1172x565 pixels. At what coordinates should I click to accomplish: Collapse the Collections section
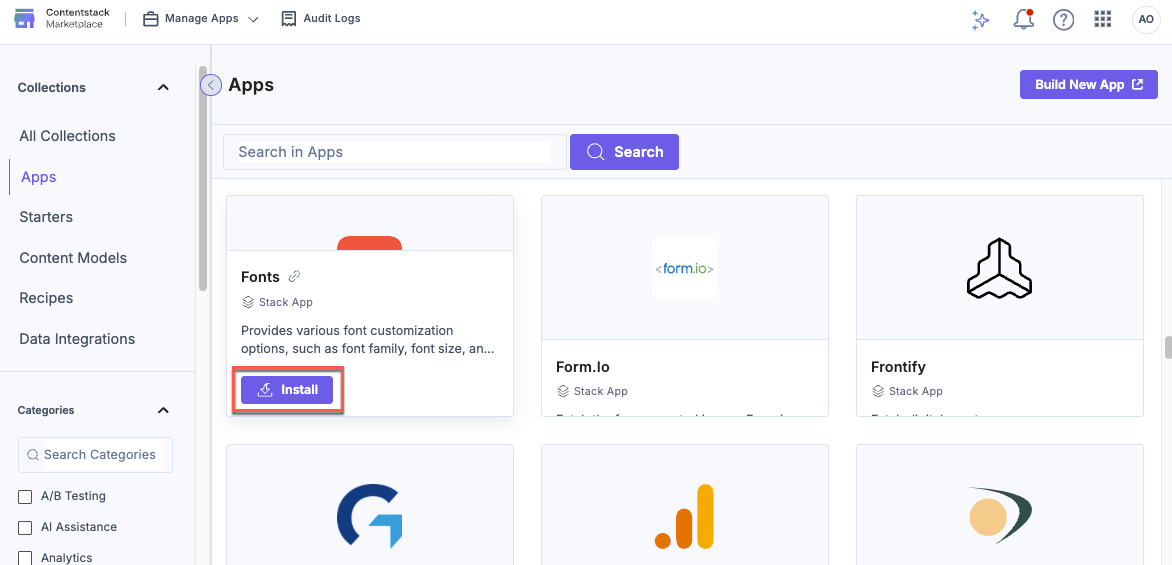[163, 87]
